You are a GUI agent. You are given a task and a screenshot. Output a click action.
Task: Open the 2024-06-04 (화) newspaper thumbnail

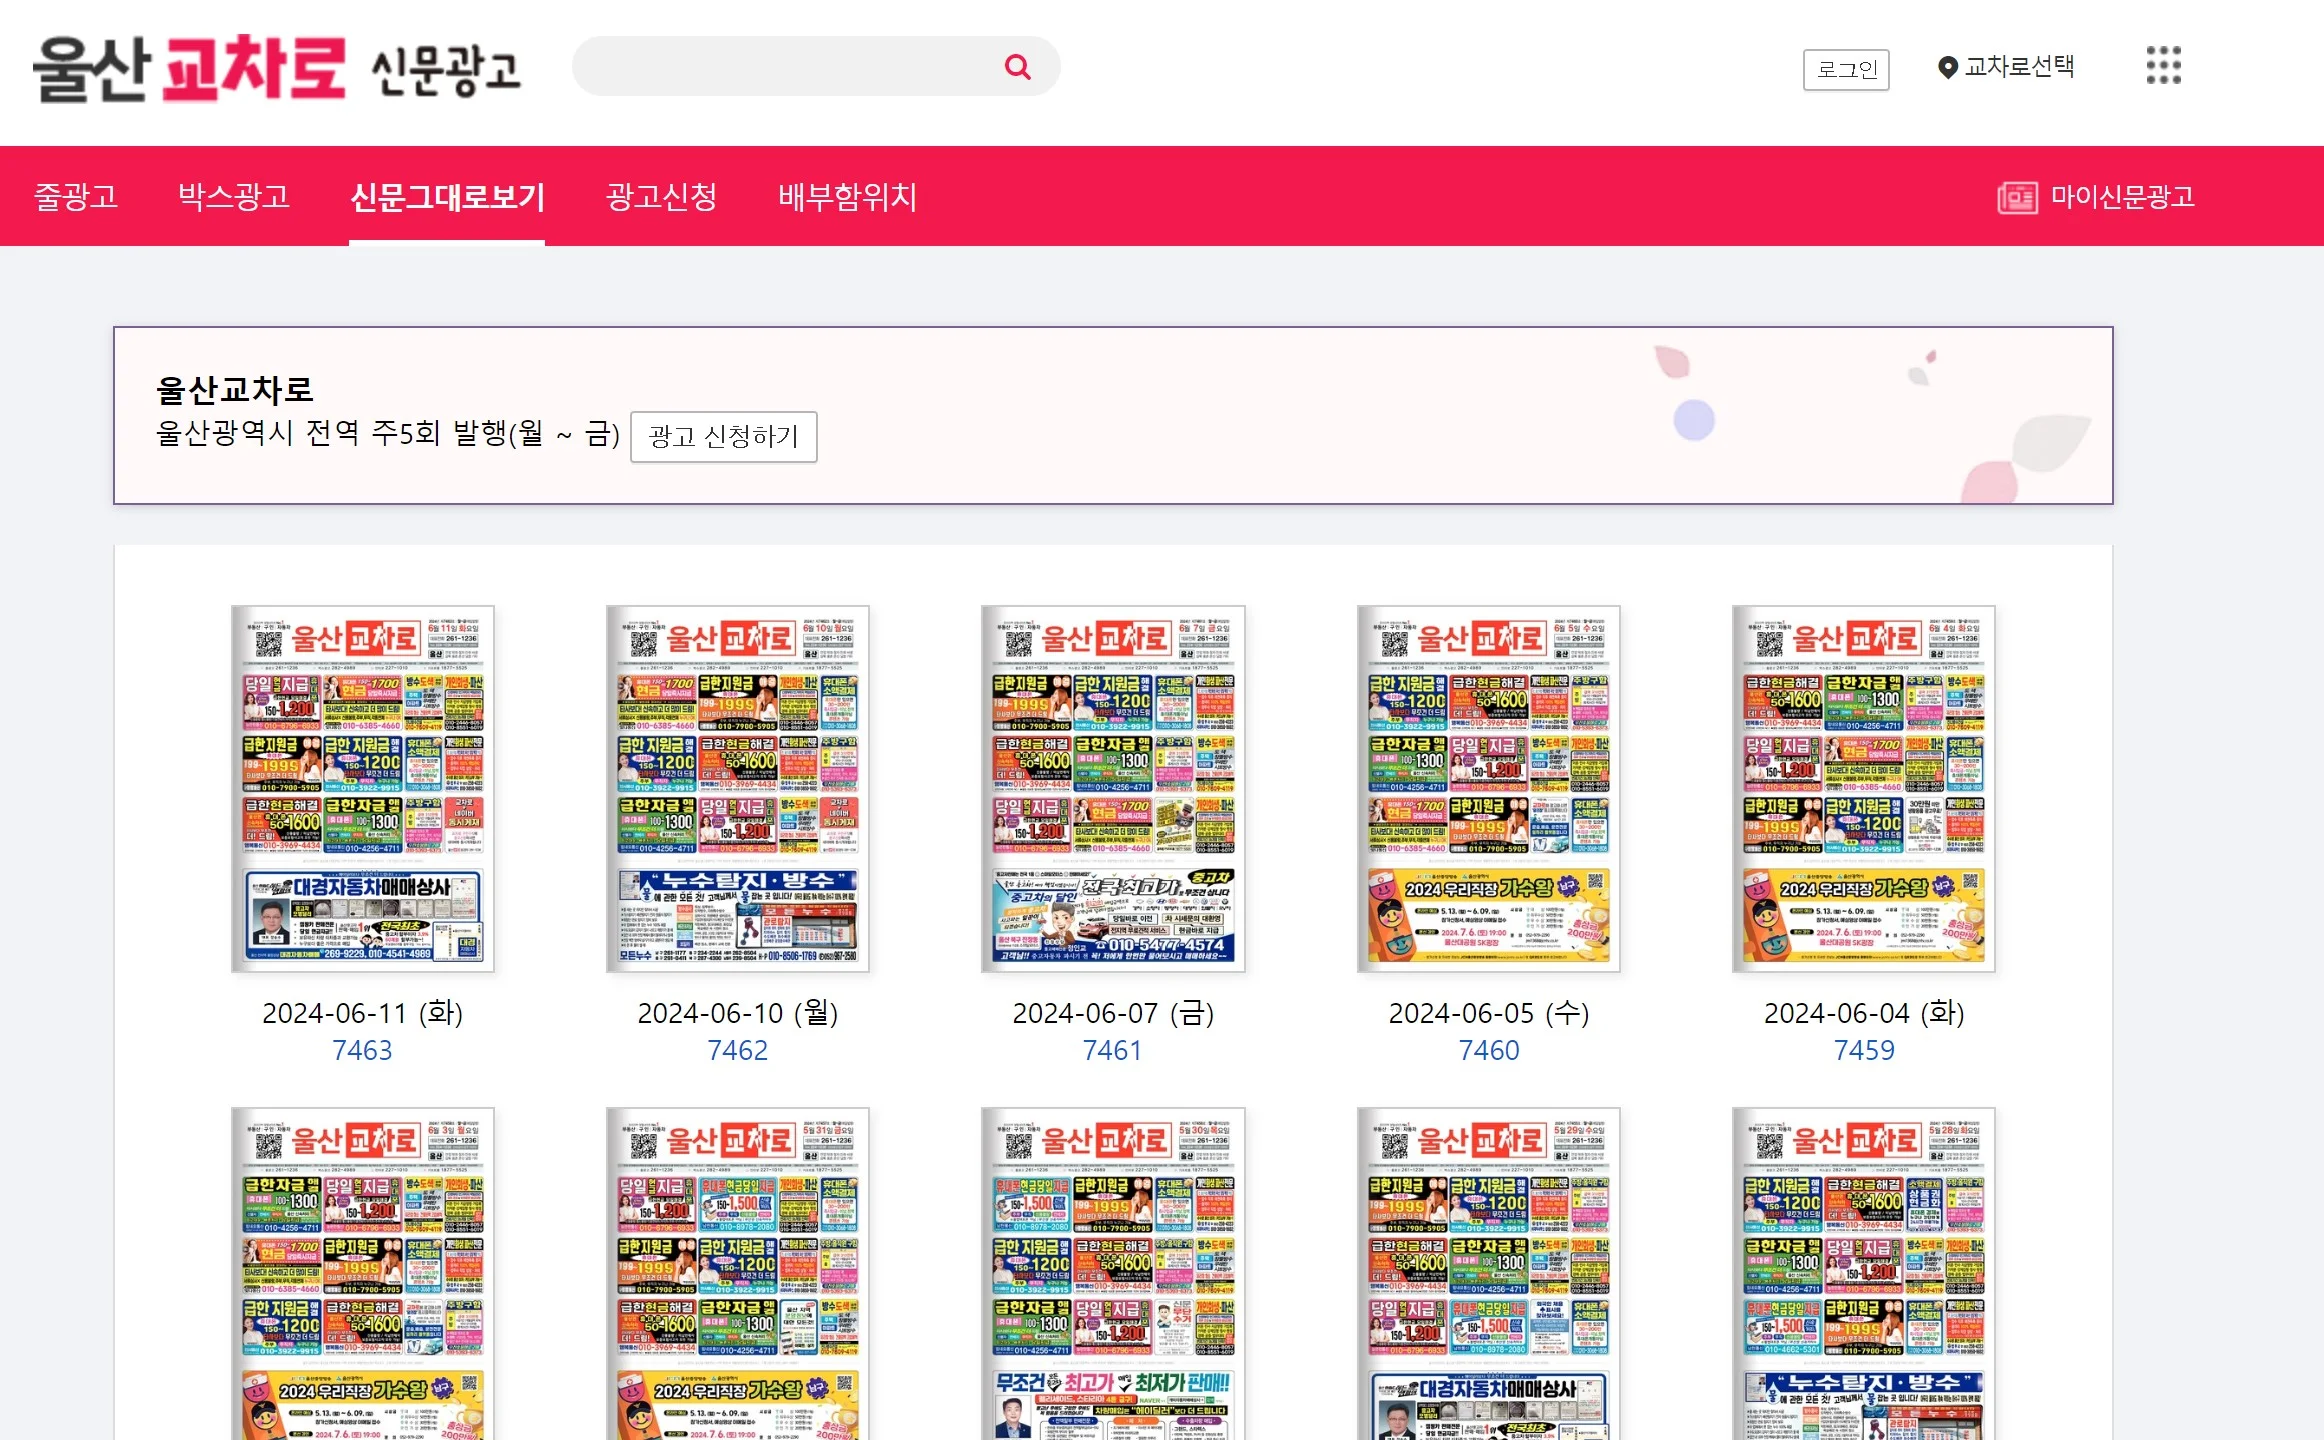[x=1863, y=788]
